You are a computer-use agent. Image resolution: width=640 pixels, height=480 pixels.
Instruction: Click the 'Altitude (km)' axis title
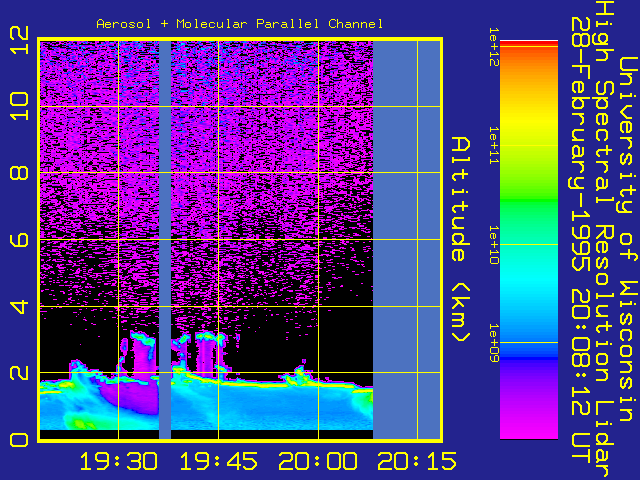(x=461, y=240)
